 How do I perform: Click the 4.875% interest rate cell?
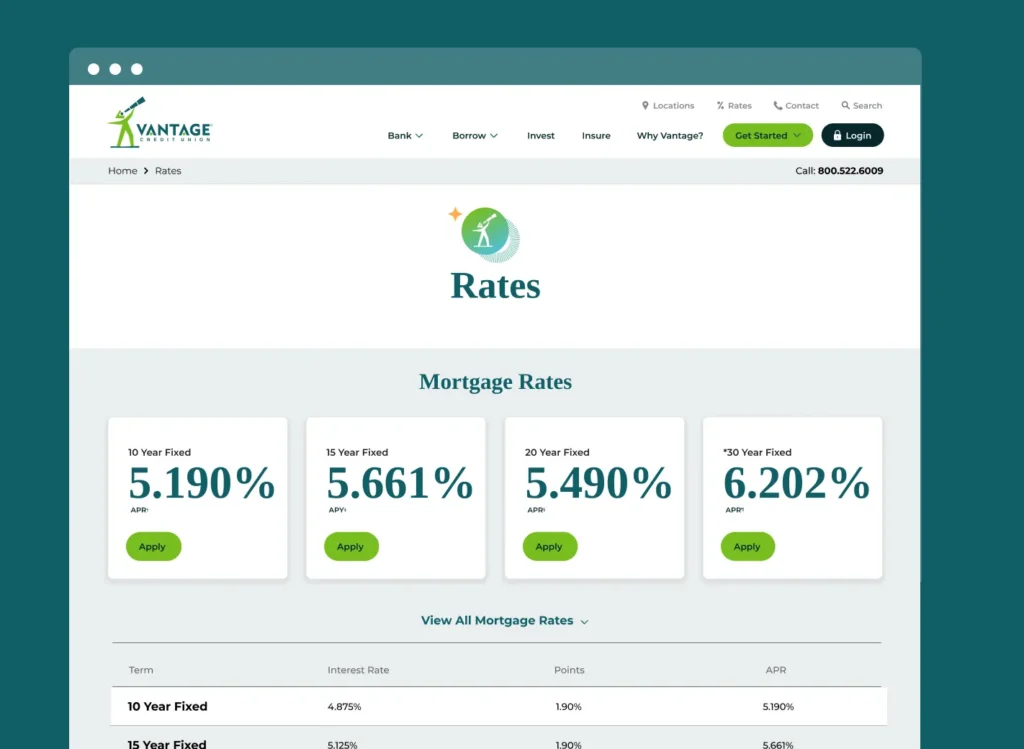pos(344,707)
